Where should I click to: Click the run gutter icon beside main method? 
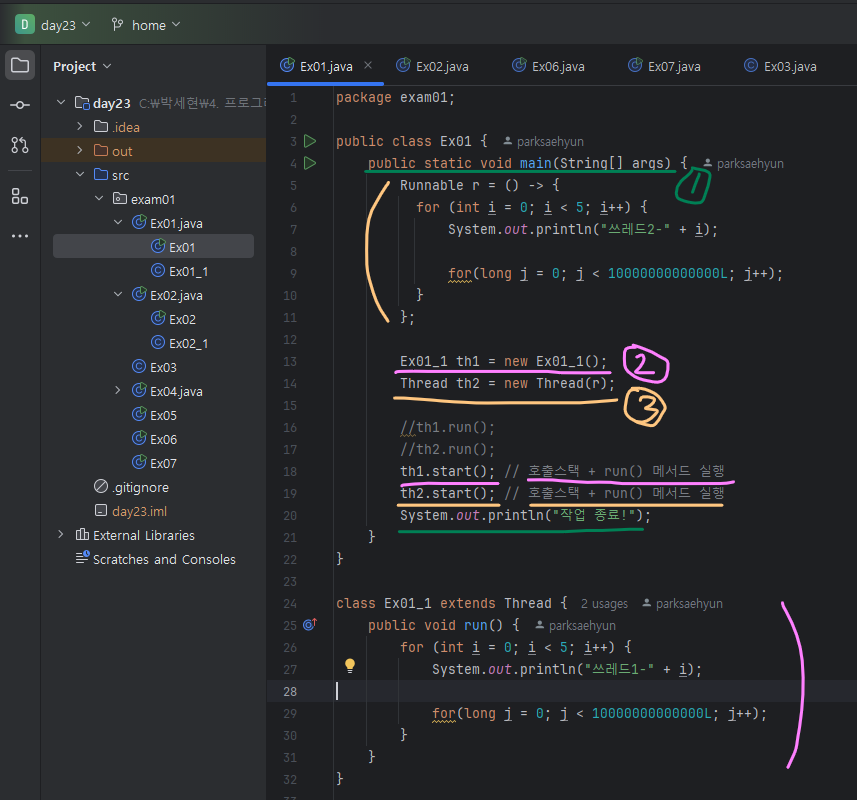pyautogui.click(x=310, y=163)
